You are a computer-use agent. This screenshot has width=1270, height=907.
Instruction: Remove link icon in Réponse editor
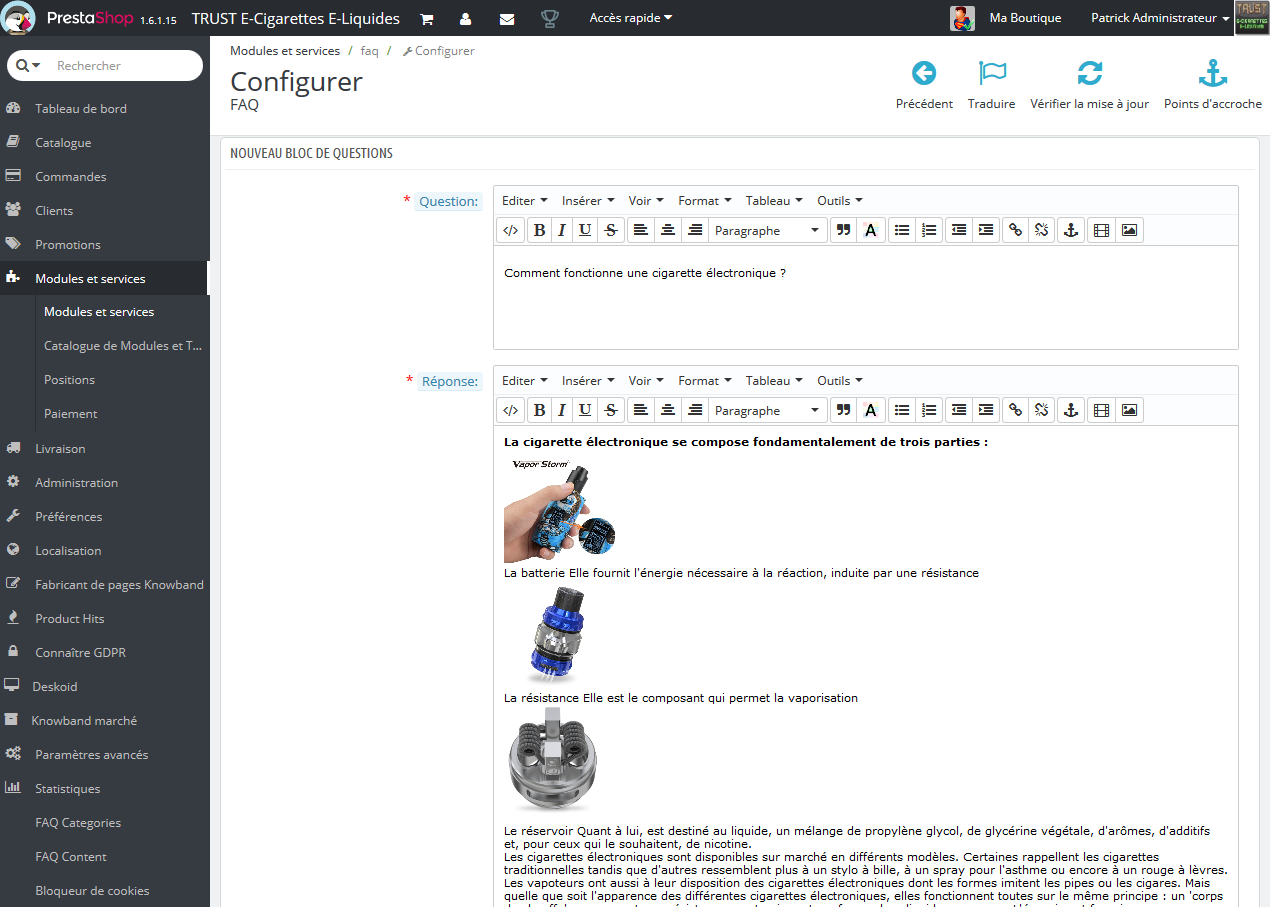[x=1041, y=410]
